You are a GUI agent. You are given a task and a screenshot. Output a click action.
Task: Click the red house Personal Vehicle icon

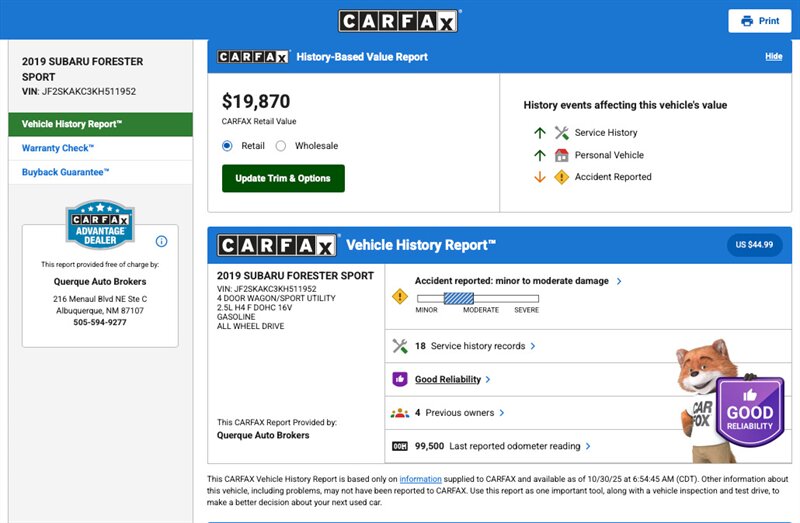click(561, 155)
